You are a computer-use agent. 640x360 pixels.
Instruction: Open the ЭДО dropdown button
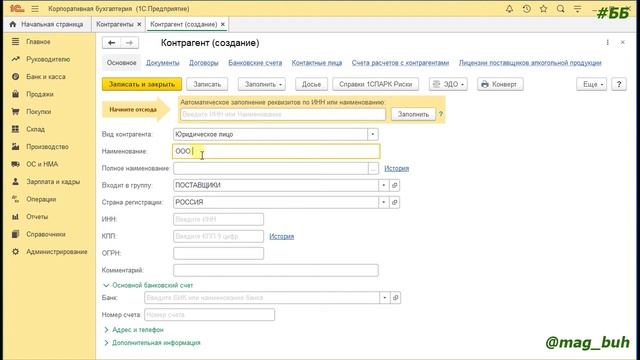click(448, 84)
